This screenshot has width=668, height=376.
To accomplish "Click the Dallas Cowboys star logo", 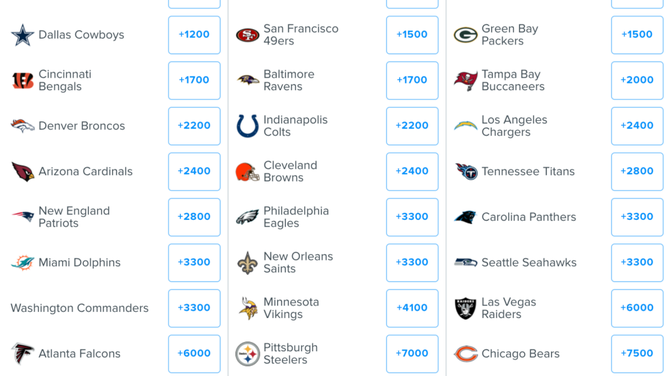I will (23, 35).
